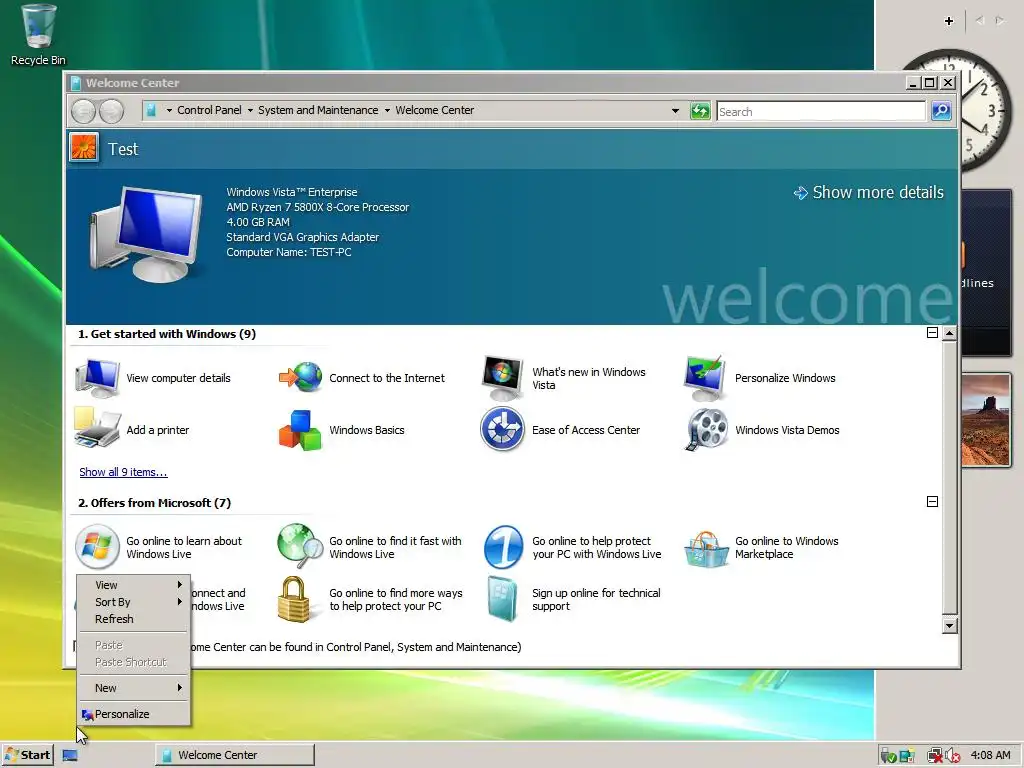
Task: Select Sign up online for technical support
Action: [x=574, y=600]
